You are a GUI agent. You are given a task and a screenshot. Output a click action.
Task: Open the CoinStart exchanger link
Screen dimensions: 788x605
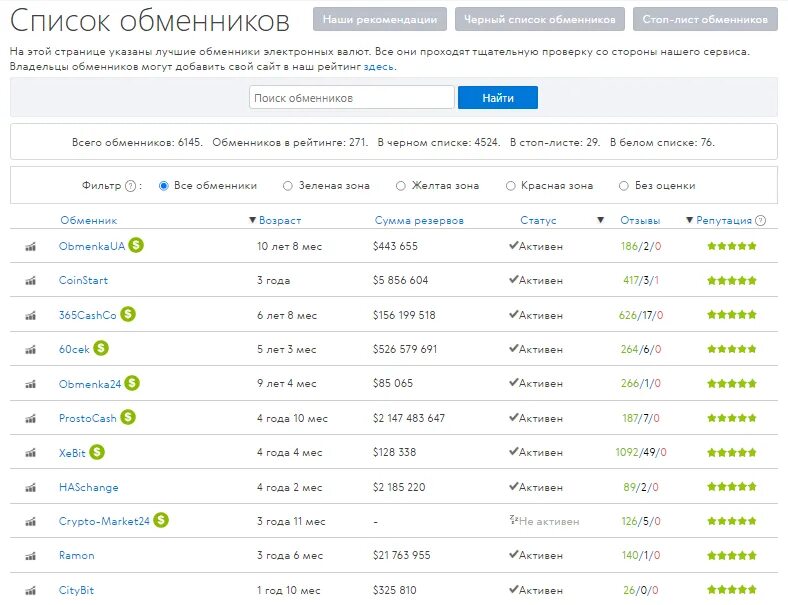pyautogui.click(x=83, y=280)
